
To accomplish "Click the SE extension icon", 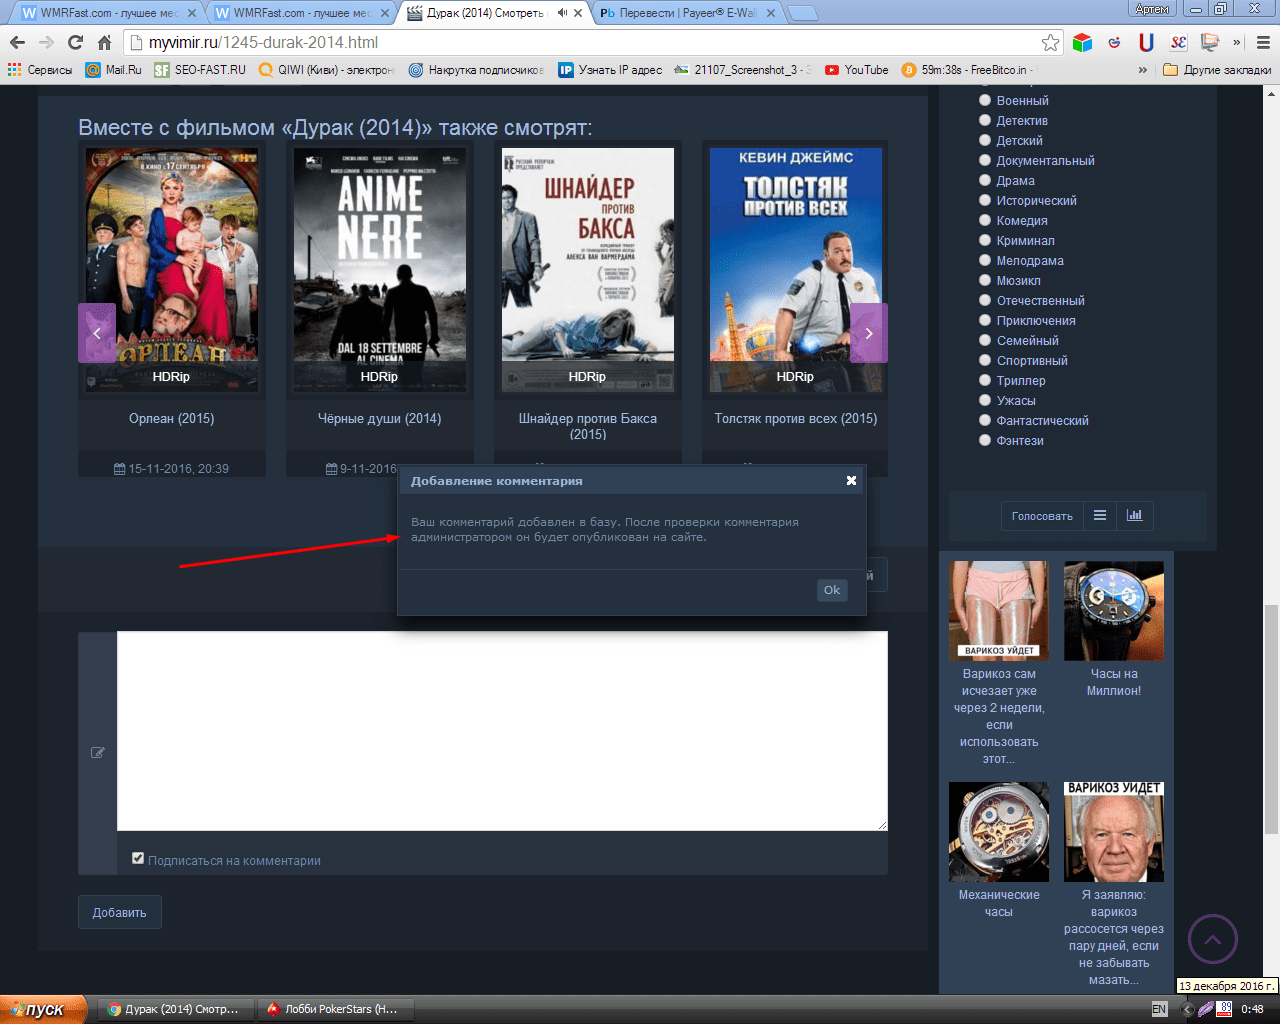I will 1178,42.
